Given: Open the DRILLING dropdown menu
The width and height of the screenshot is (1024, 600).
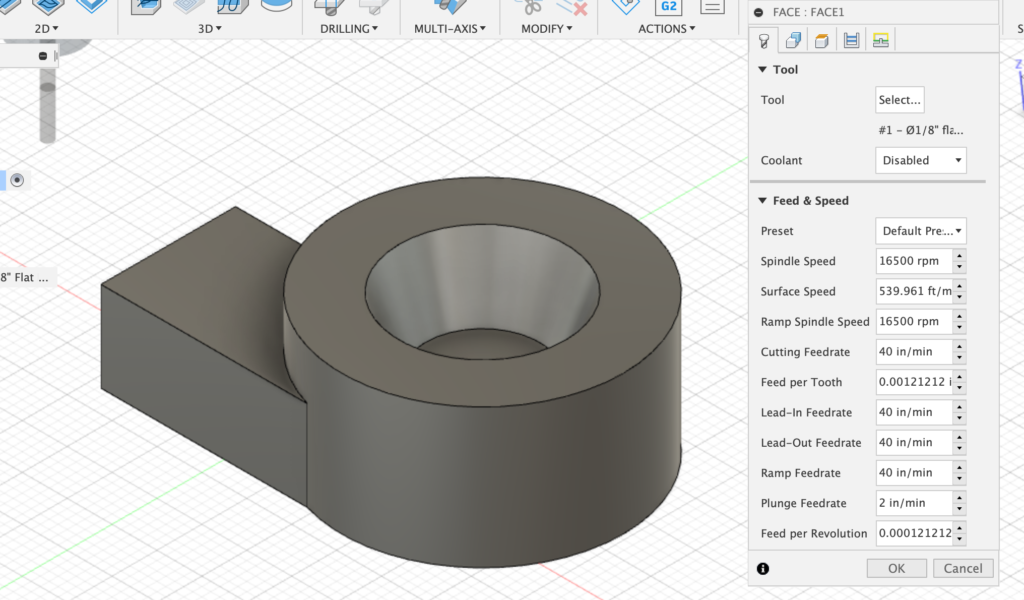Looking at the screenshot, I should point(348,28).
